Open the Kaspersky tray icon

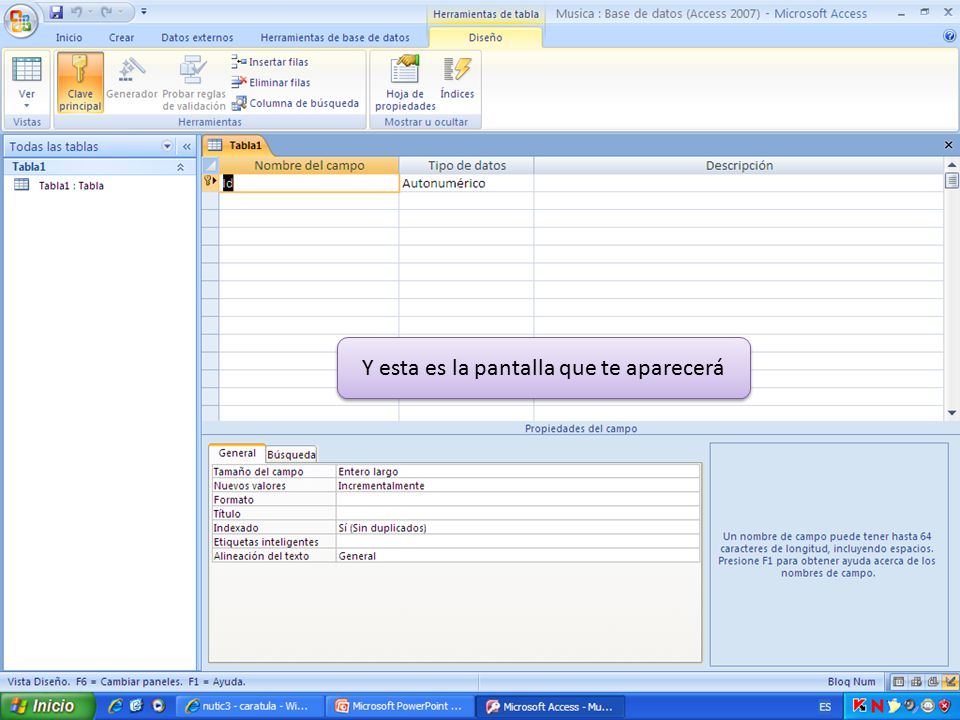coord(860,706)
